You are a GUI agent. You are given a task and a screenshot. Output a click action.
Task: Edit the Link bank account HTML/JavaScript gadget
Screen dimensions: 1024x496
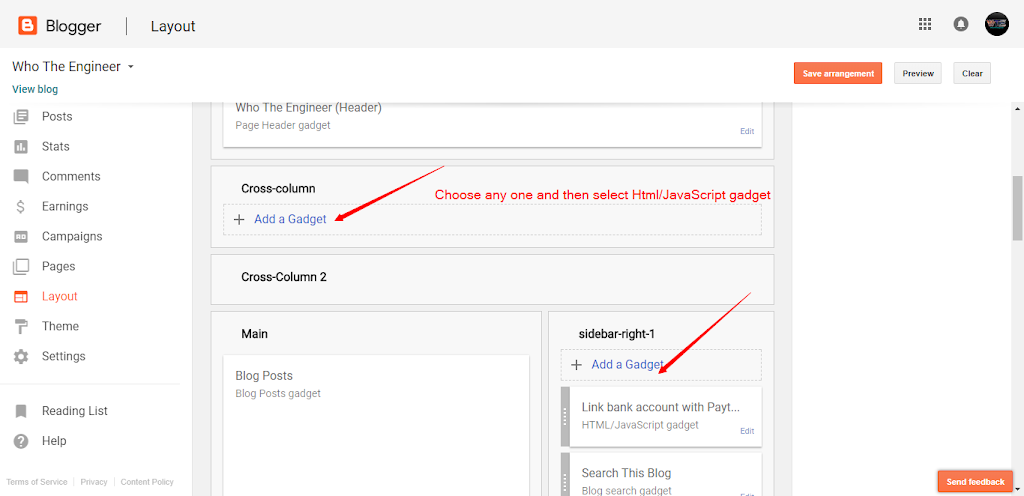[747, 431]
